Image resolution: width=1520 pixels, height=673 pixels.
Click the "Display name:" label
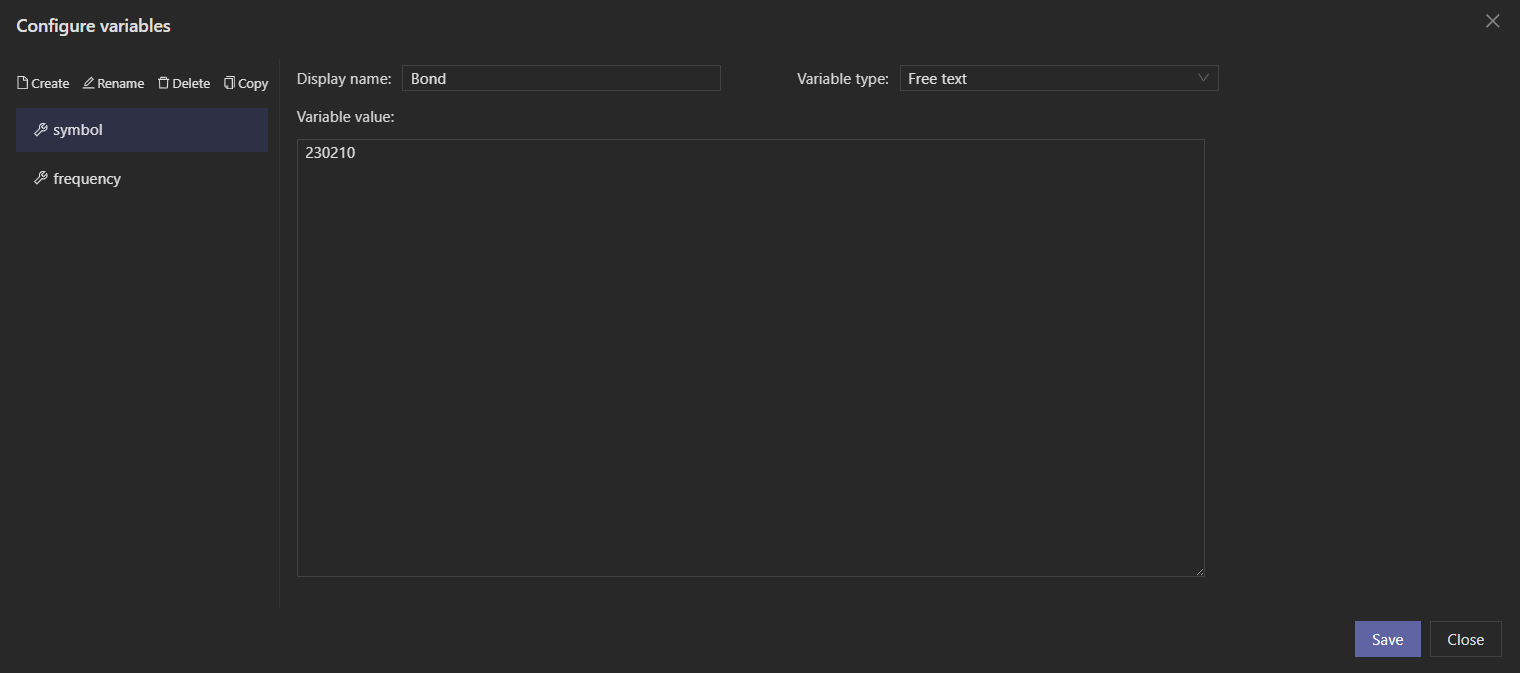[x=344, y=78]
